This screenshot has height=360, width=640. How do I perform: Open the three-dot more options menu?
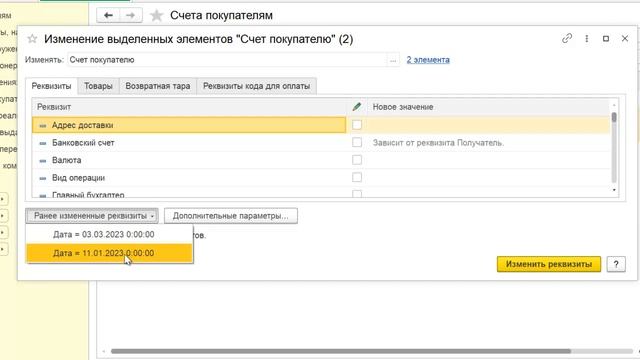(587, 38)
